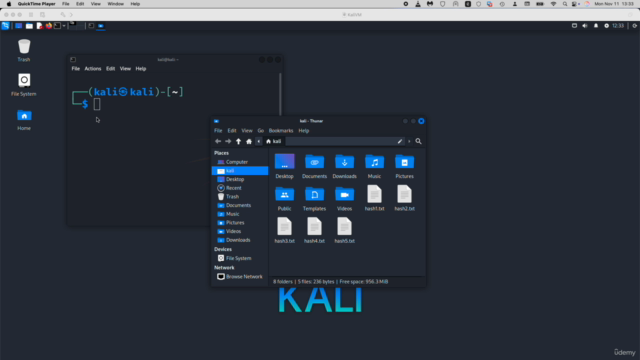Image resolution: width=640 pixels, height=360 pixels.
Task: Open Thunar's Help menu
Action: 304,131
